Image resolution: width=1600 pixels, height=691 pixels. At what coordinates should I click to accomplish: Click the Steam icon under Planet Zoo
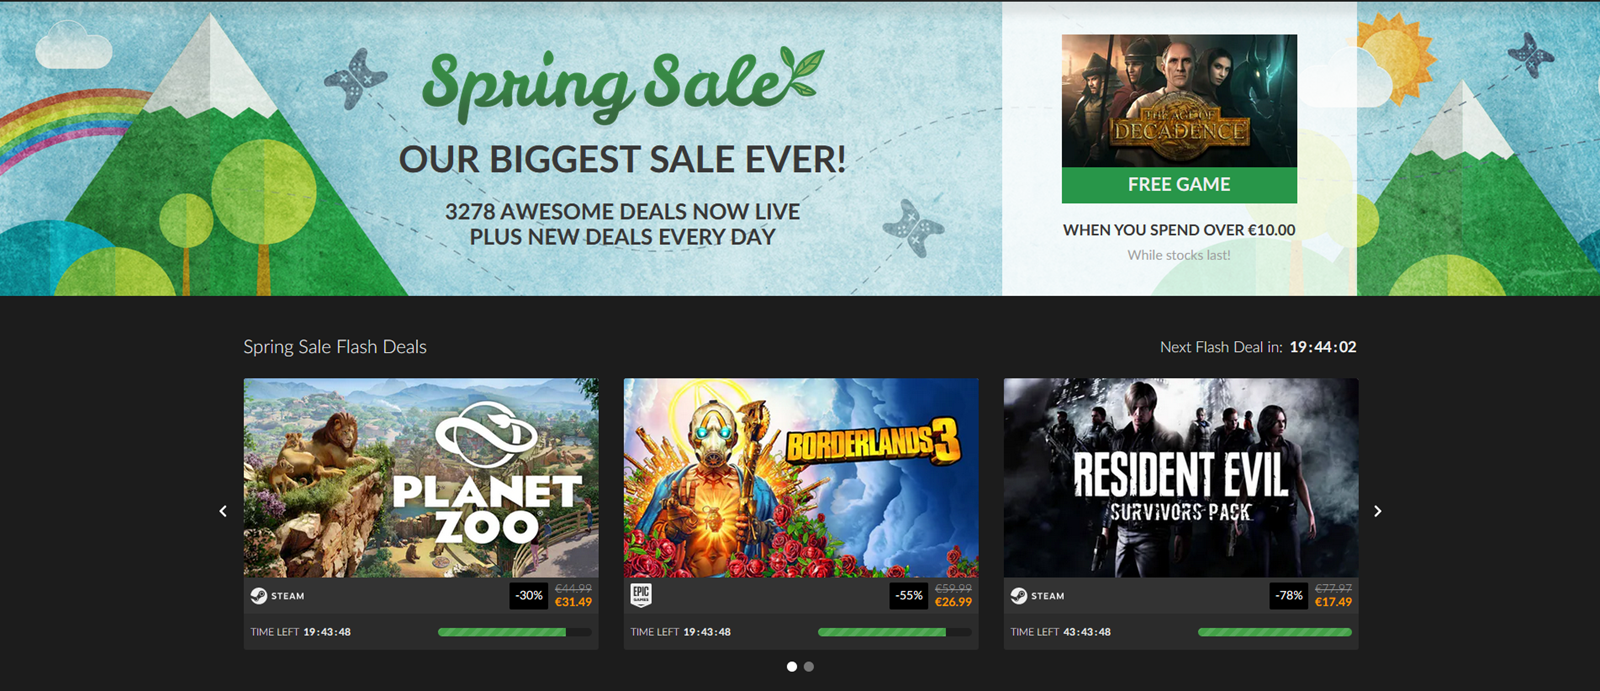point(259,595)
